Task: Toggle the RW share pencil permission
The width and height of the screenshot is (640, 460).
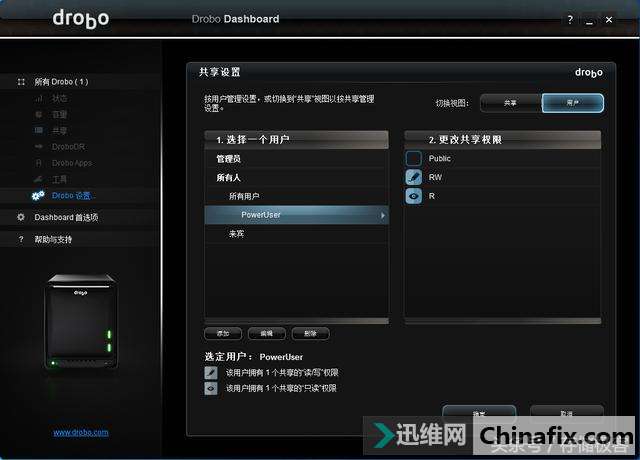Action: [413, 177]
